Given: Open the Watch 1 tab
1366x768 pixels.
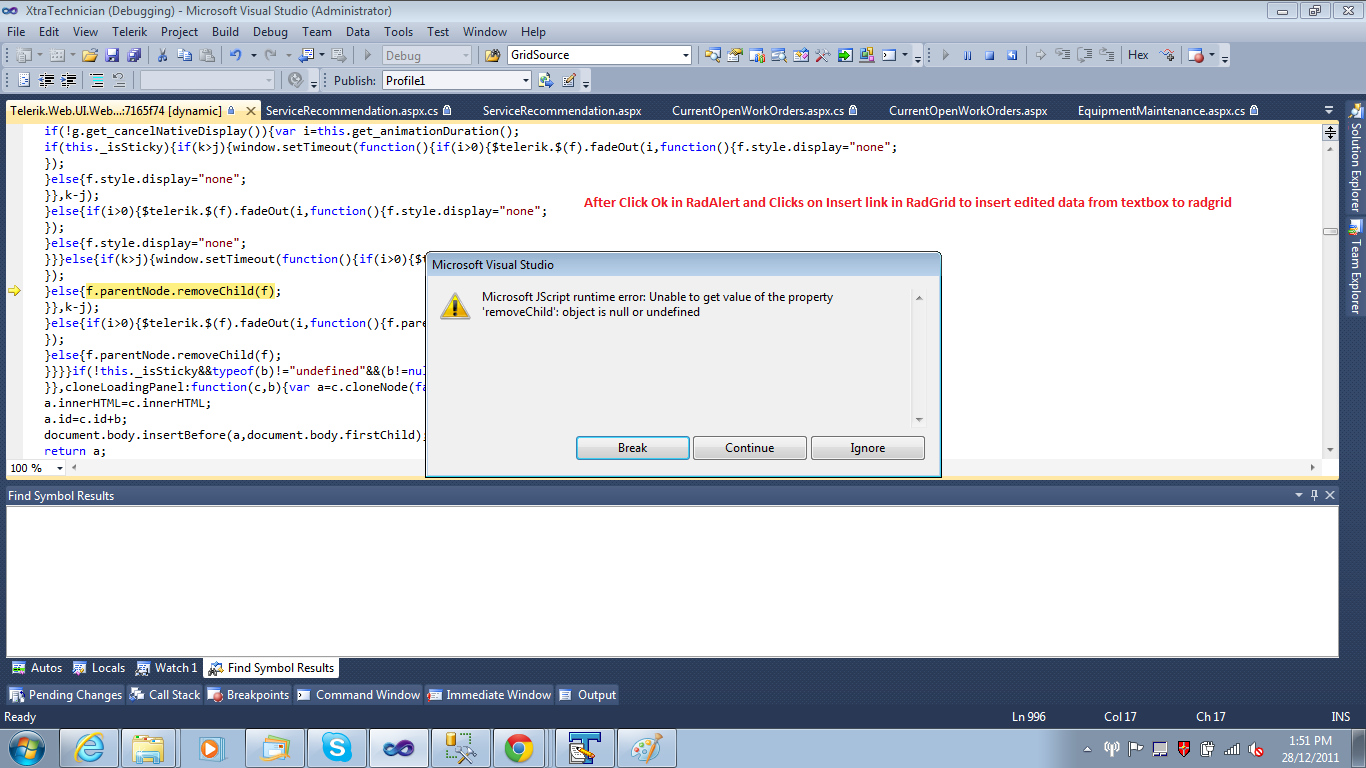Looking at the screenshot, I should click(167, 668).
